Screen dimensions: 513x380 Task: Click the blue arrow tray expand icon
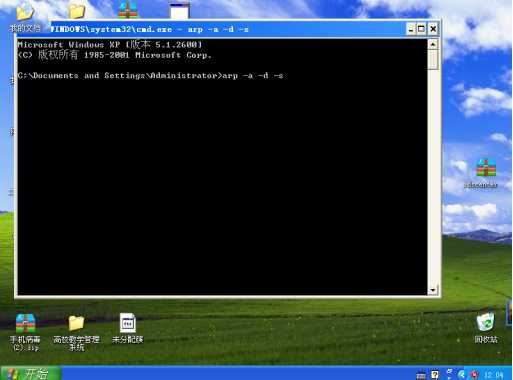point(462,374)
